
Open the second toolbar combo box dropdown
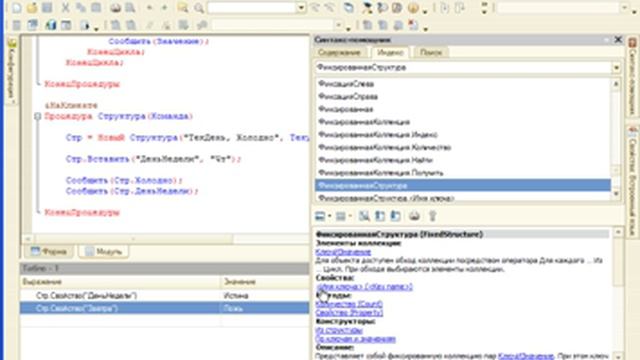338,25
